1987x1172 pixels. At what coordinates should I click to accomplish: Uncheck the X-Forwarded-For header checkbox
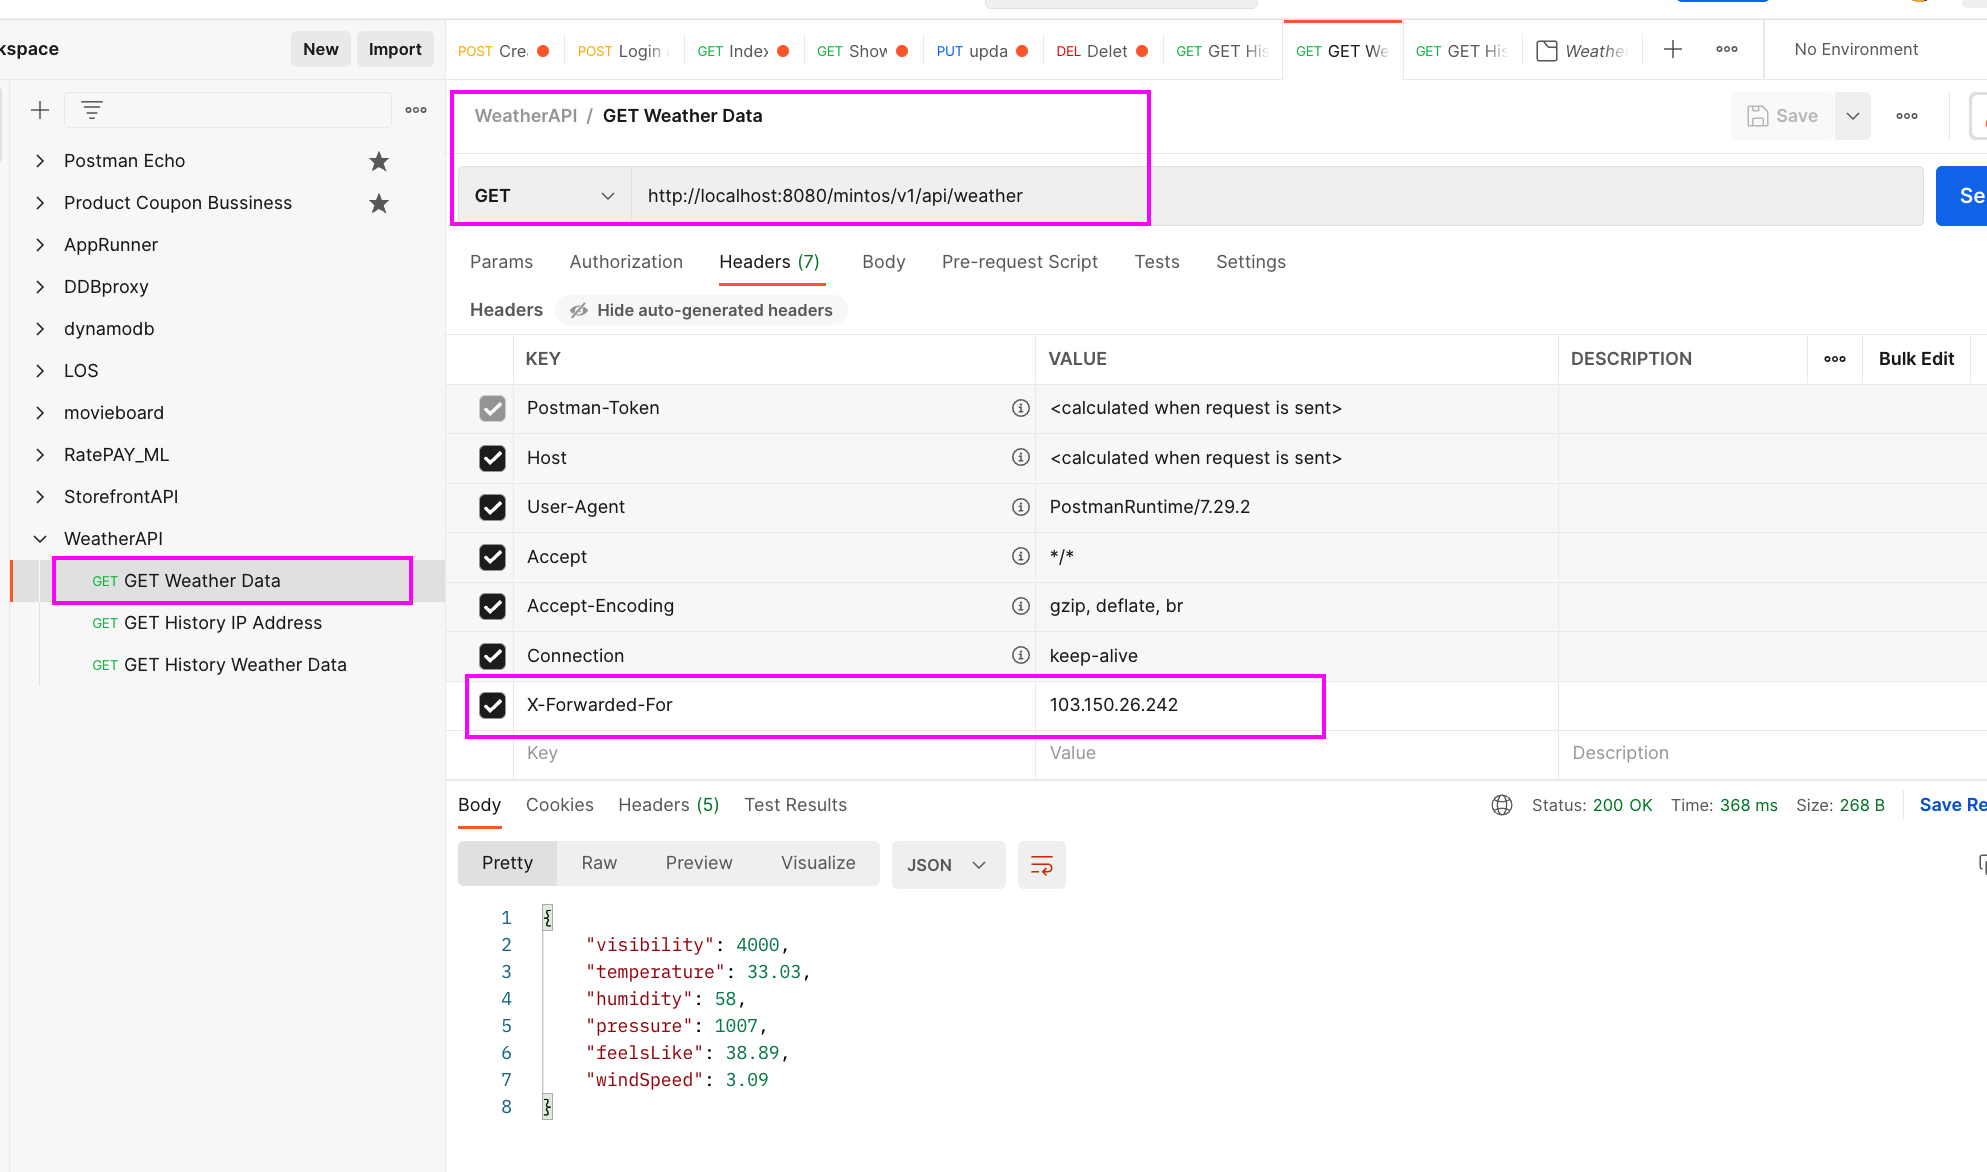[x=492, y=705]
